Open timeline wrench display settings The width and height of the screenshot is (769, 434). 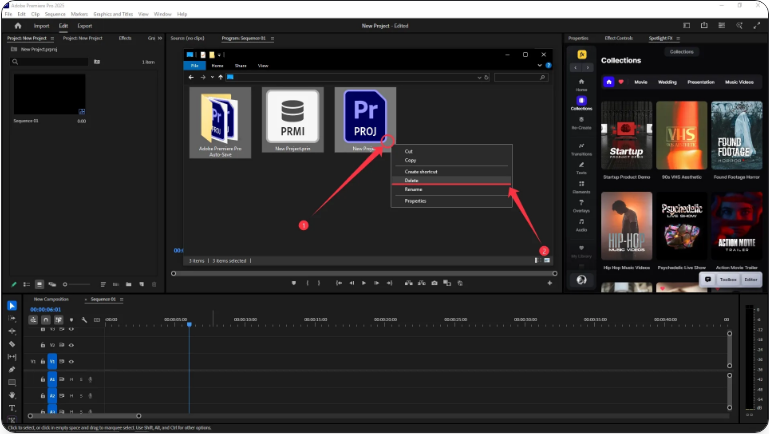[84, 320]
